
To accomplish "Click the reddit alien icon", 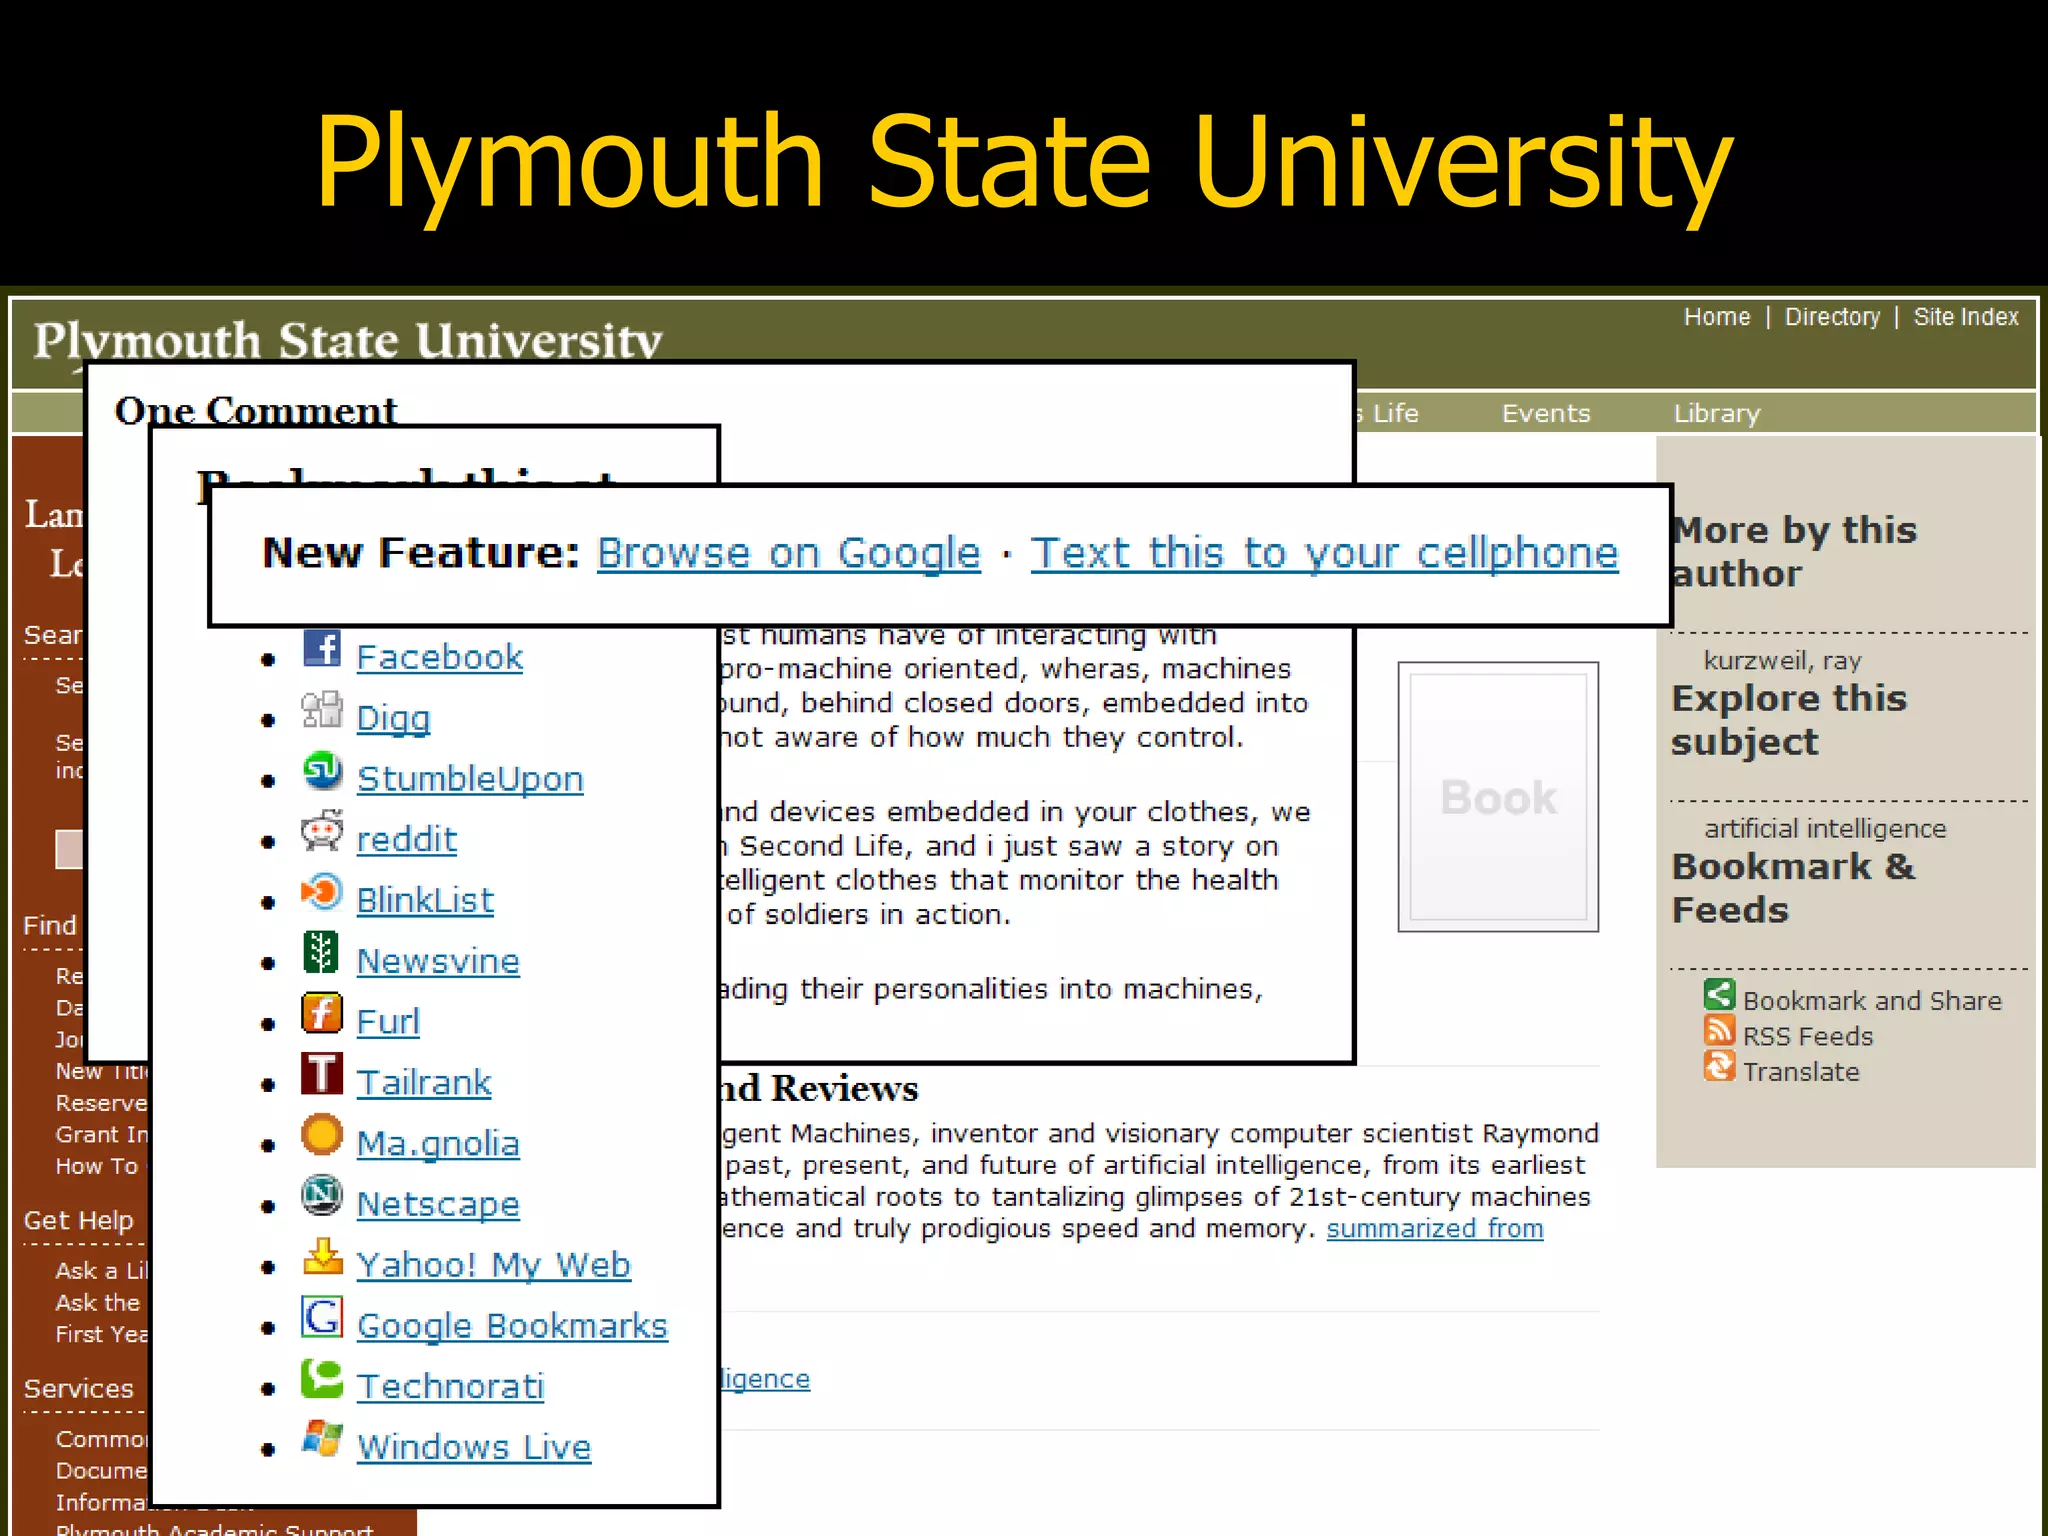I will point(322,832).
